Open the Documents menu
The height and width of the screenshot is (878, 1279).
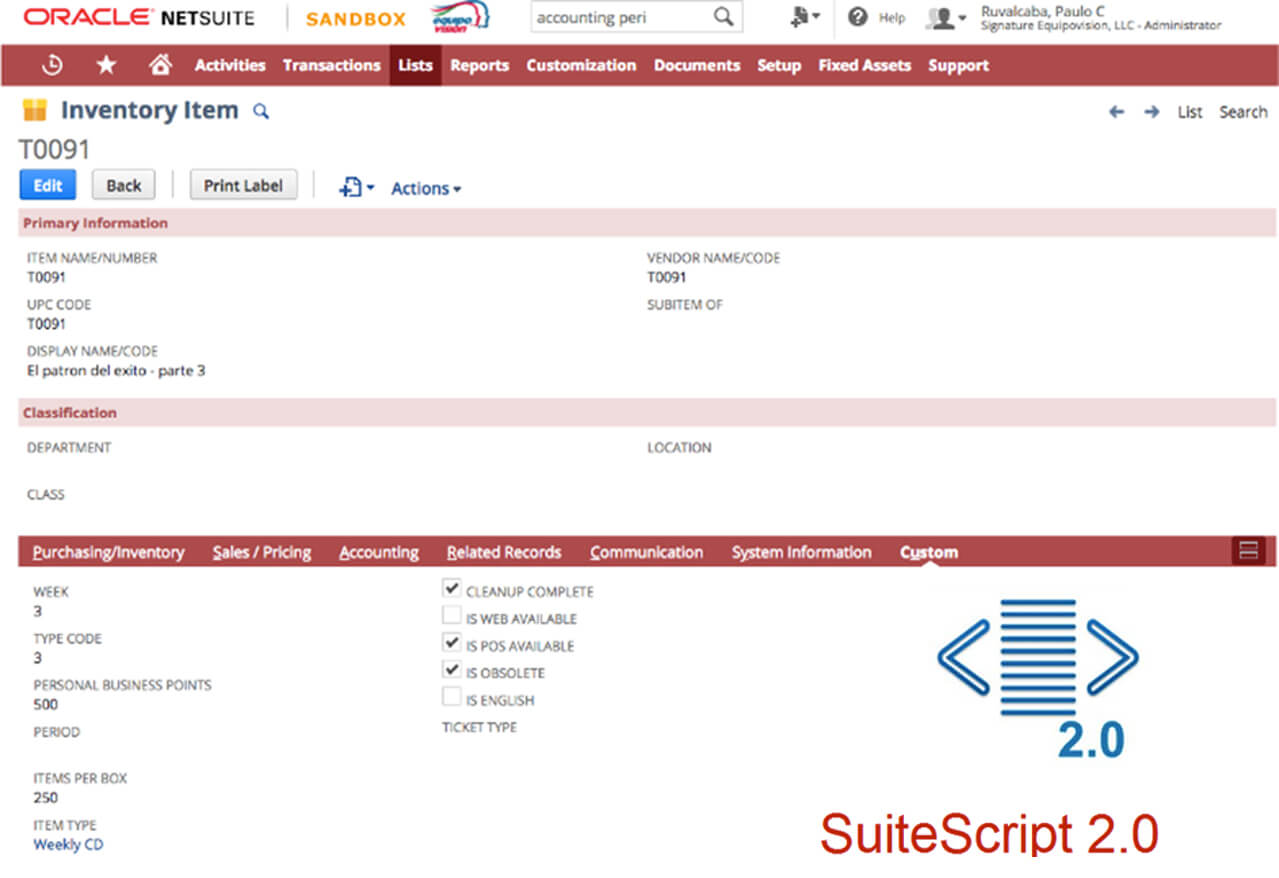697,65
